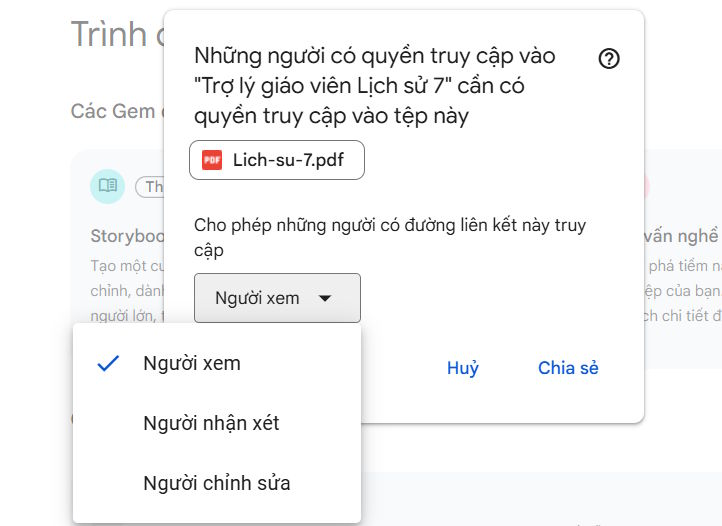
Task: Choose Người chỉnh sửa option
Action: 217,483
